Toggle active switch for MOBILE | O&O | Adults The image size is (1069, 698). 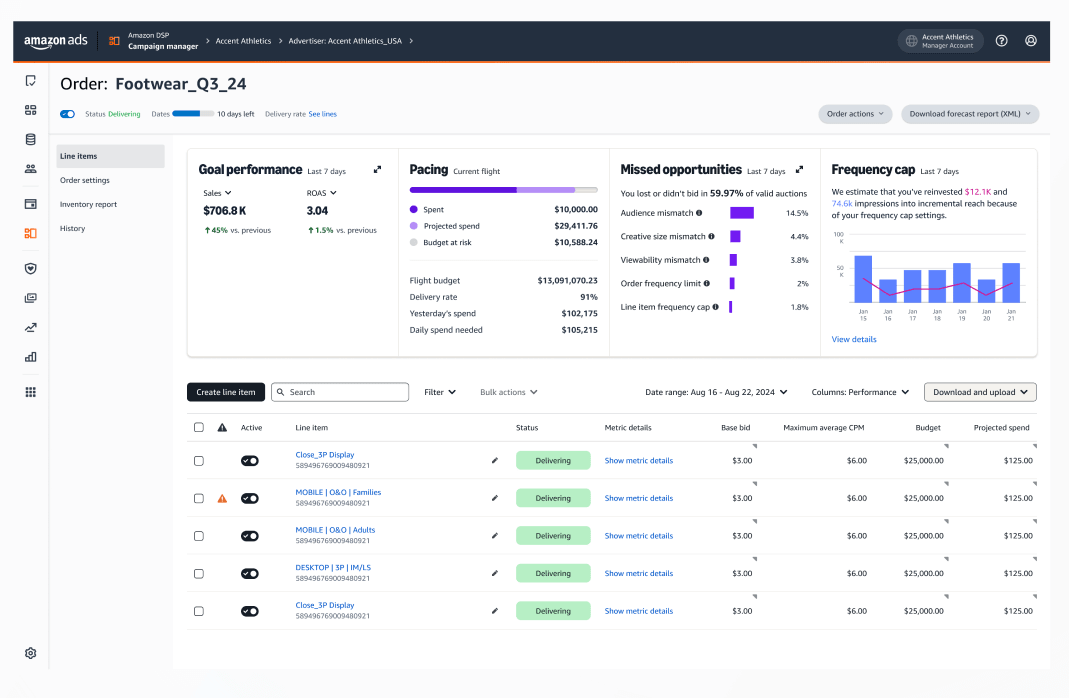[250, 536]
